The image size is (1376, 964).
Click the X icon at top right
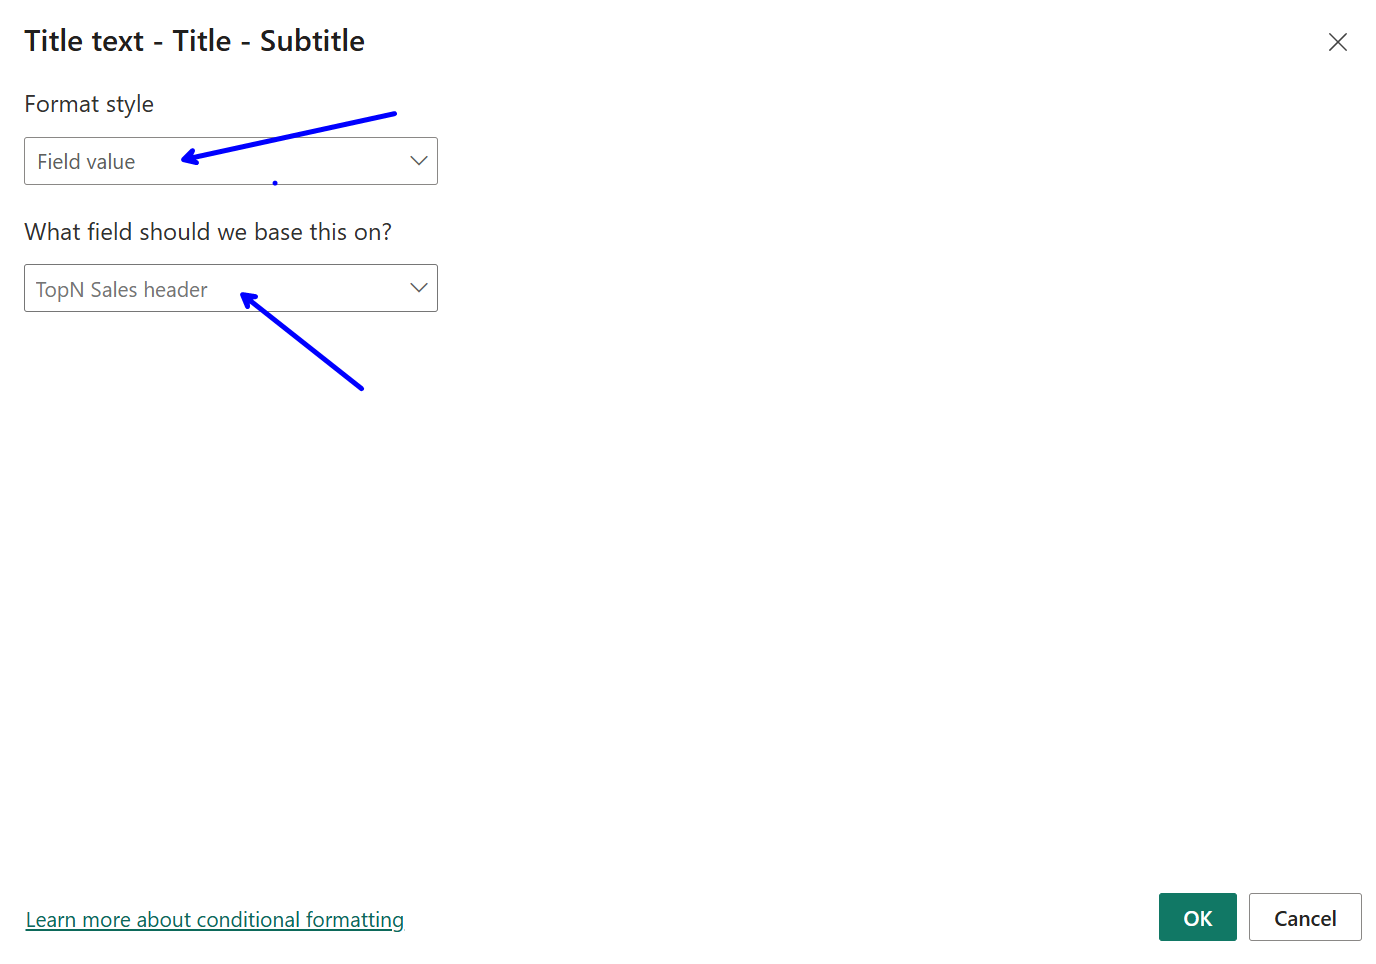coord(1337,42)
